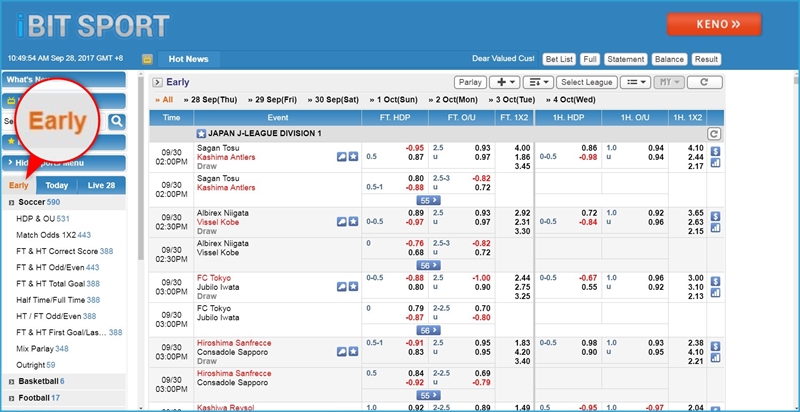Click the collapse arrow icon beside Early heading
Screen dimensions: 800x412
tap(157, 83)
